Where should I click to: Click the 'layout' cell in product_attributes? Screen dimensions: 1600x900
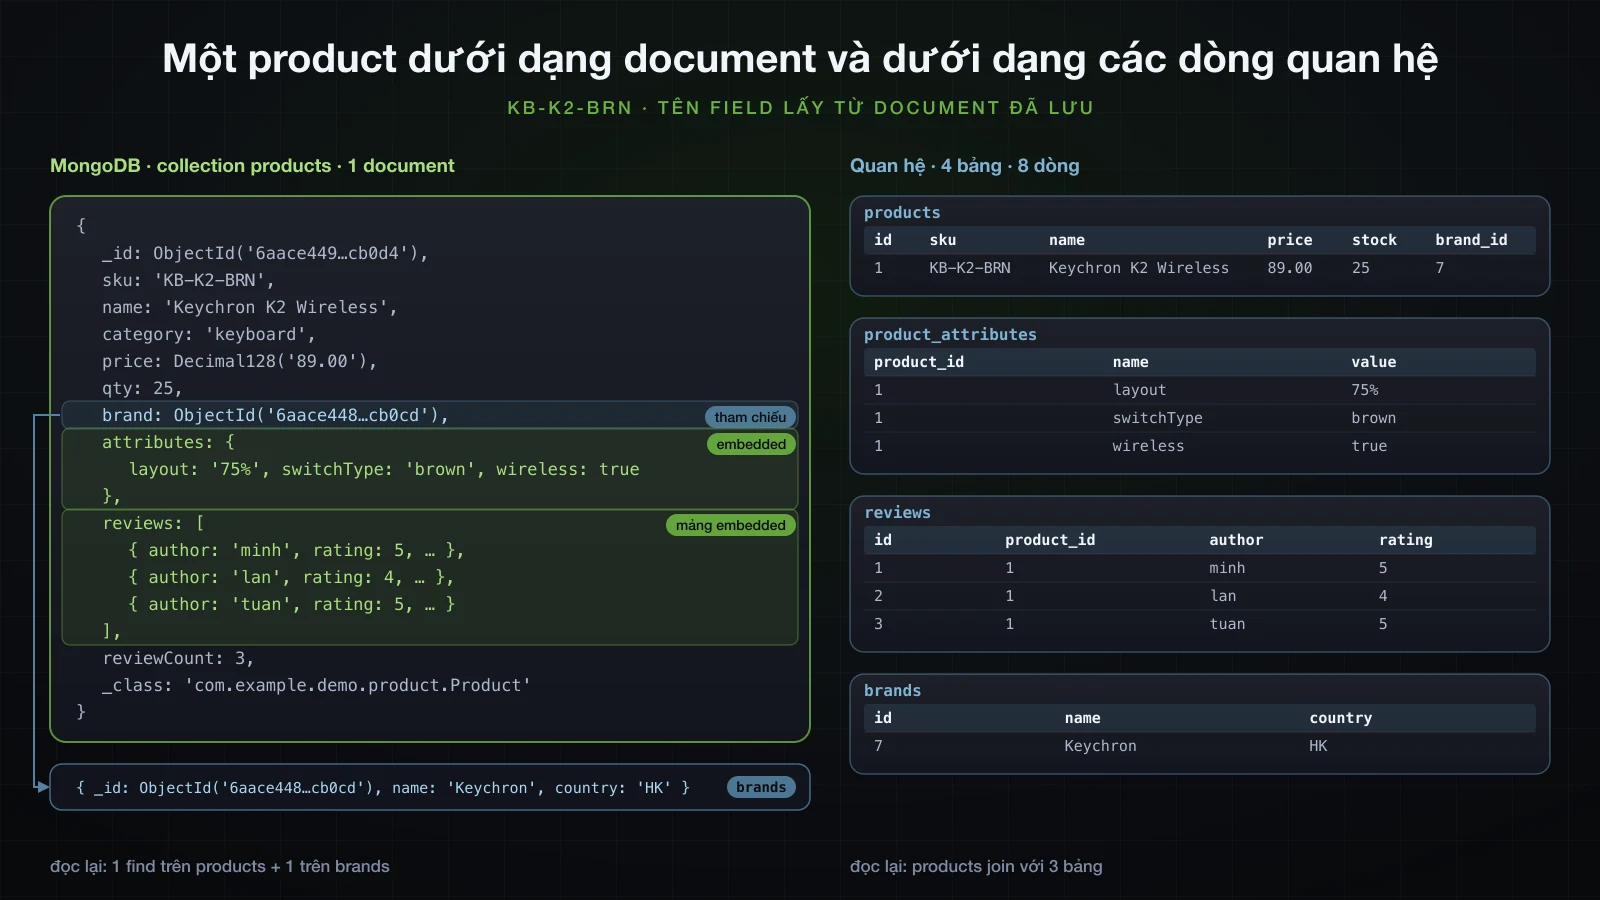(1140, 390)
